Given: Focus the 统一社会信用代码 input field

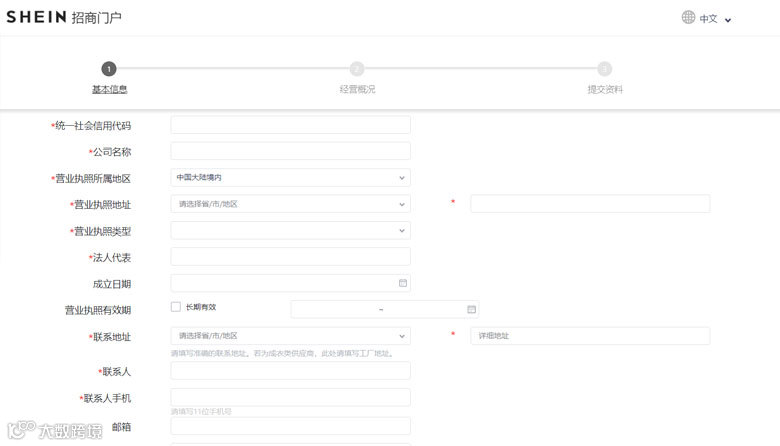Looking at the screenshot, I should (291, 125).
